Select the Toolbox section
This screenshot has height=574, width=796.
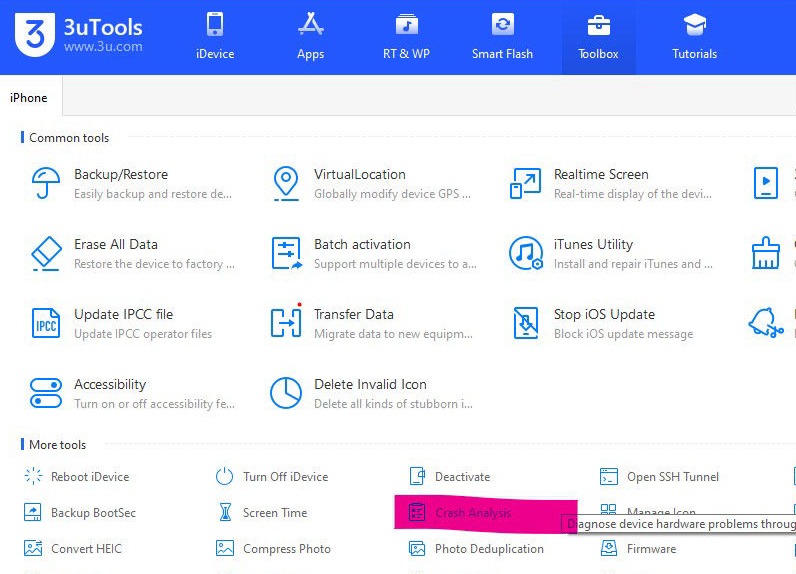coord(598,37)
